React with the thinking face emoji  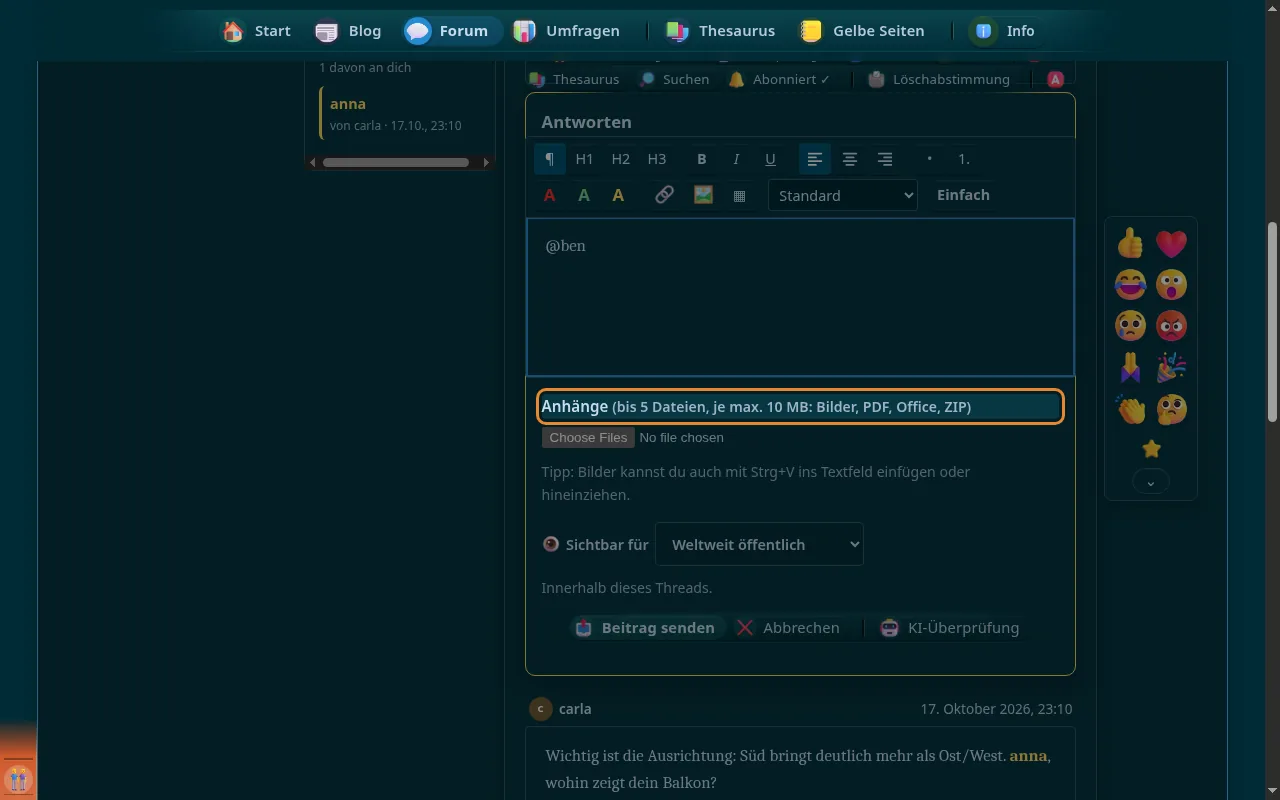(1171, 408)
